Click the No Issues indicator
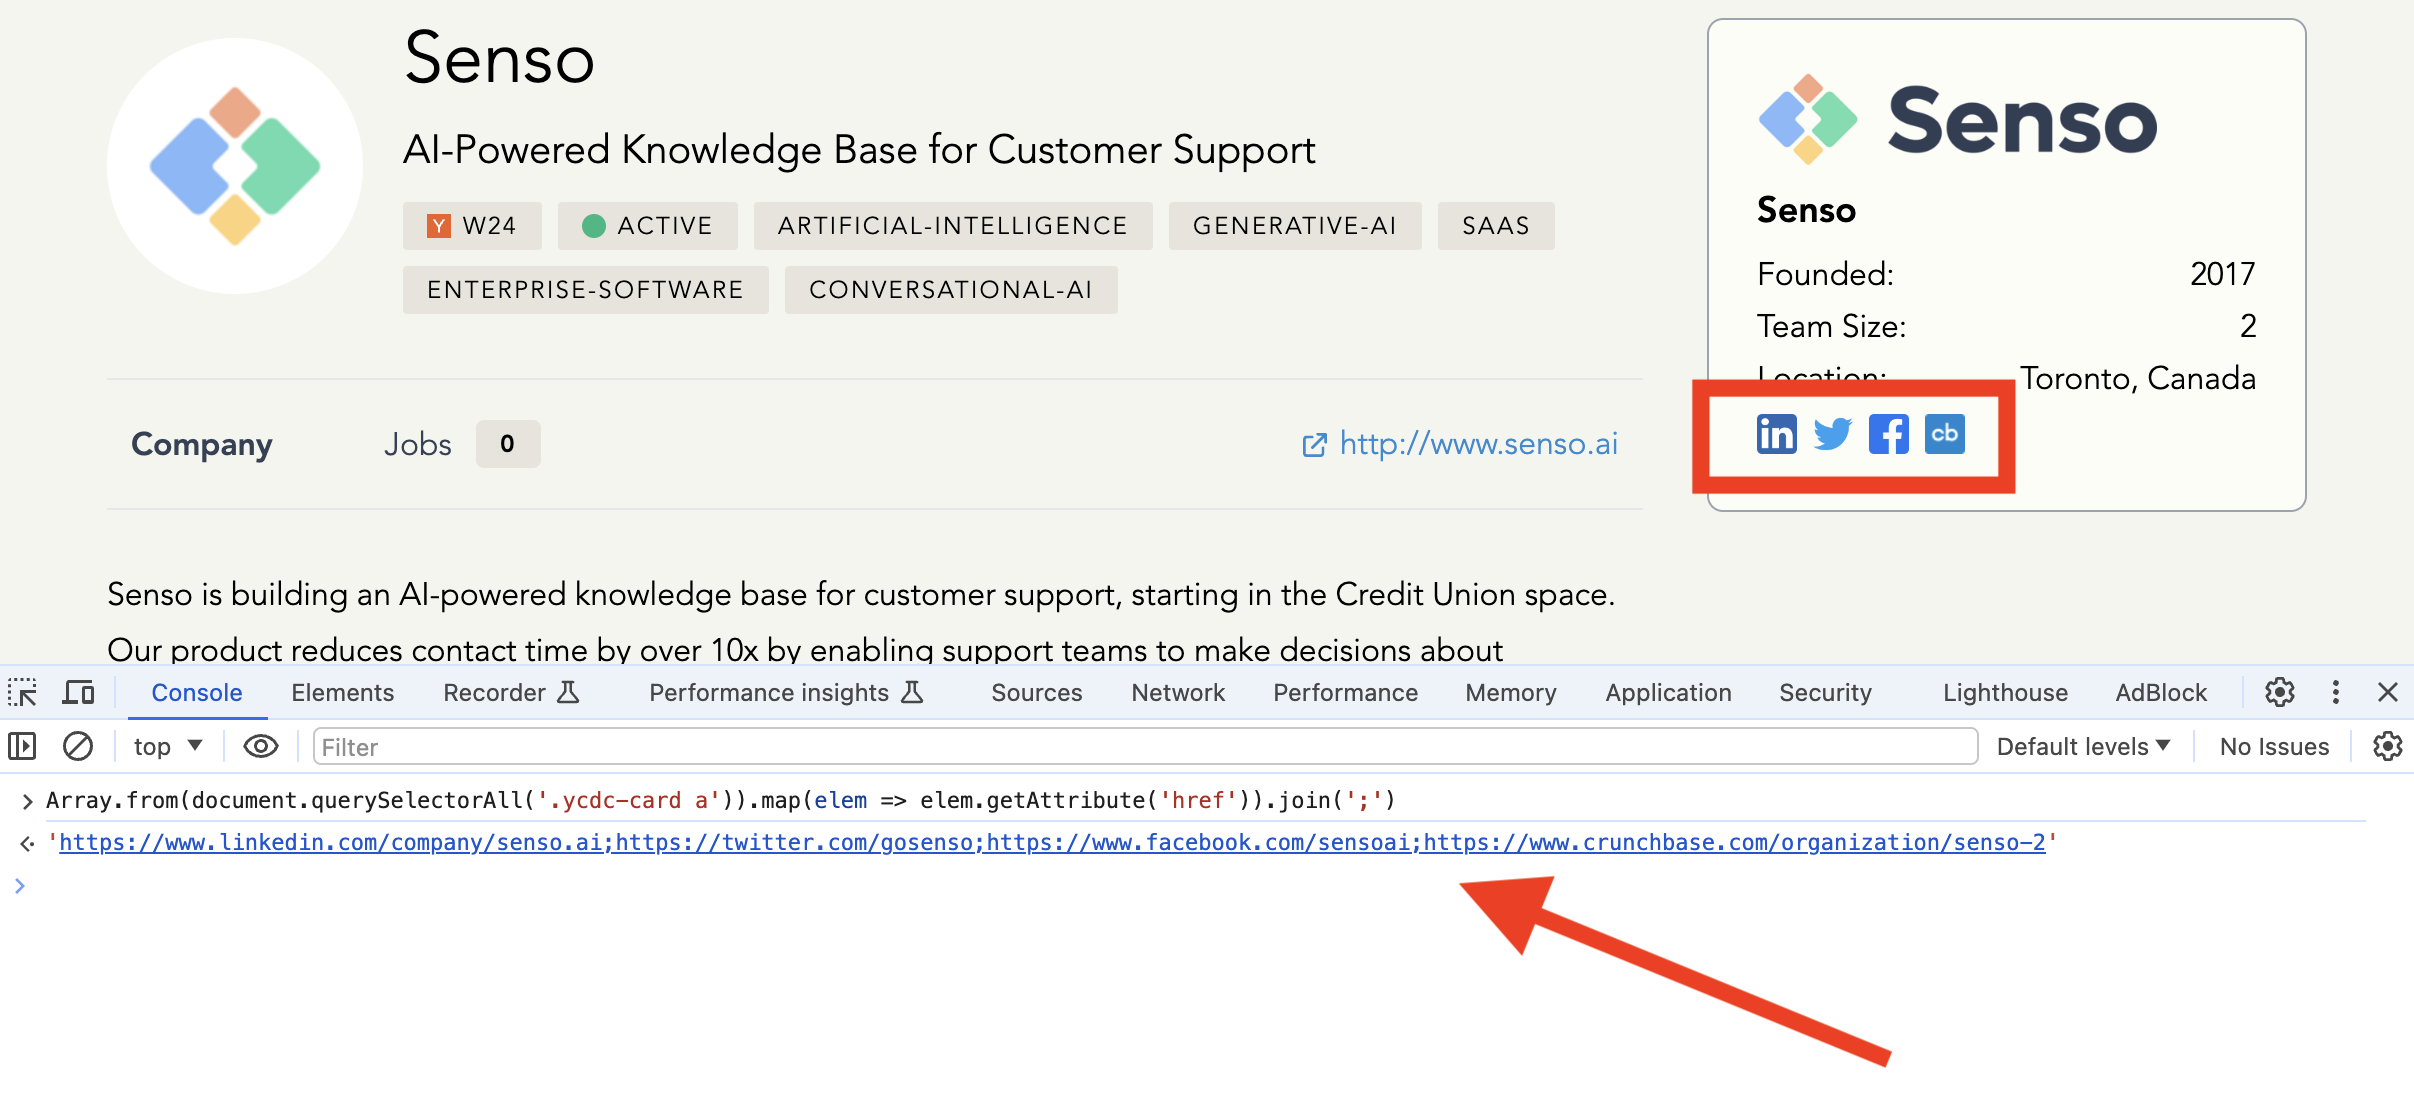Viewport: 2414px width, 1098px height. coord(2274,746)
